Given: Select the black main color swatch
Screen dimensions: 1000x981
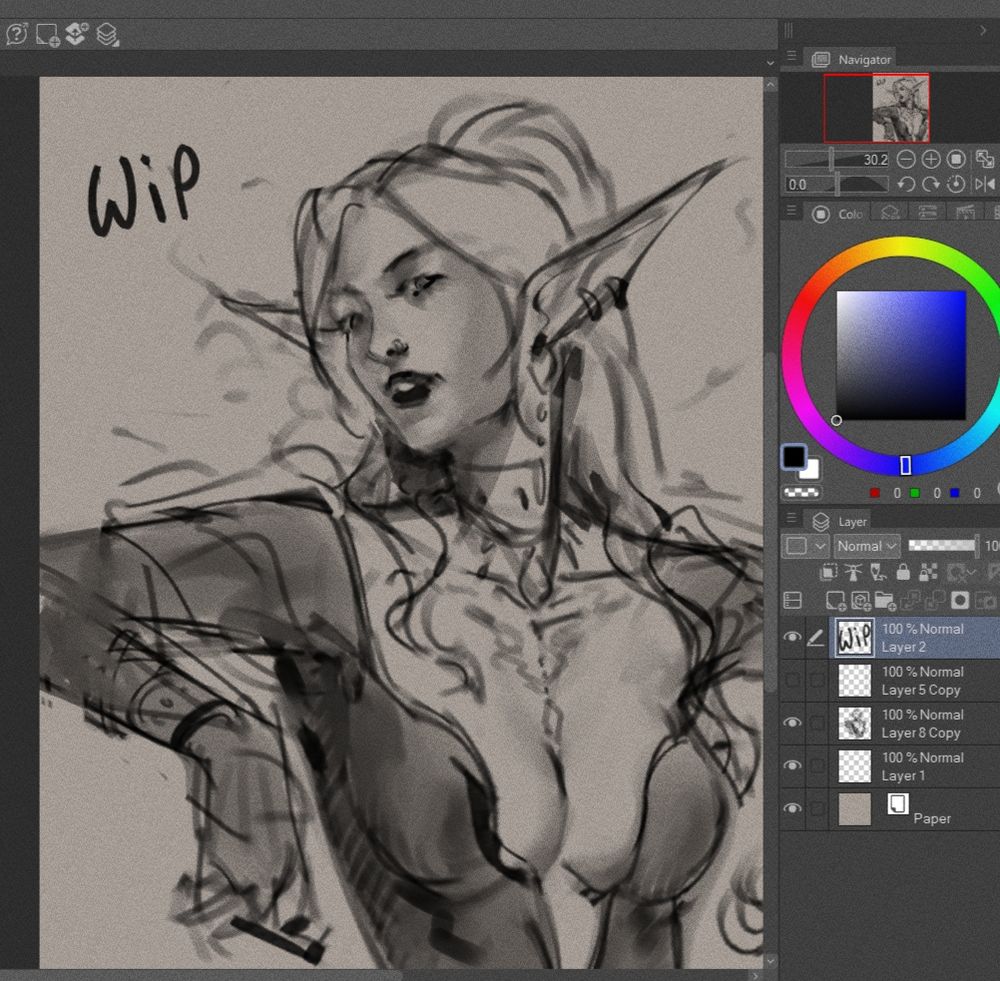Looking at the screenshot, I should click(x=793, y=457).
